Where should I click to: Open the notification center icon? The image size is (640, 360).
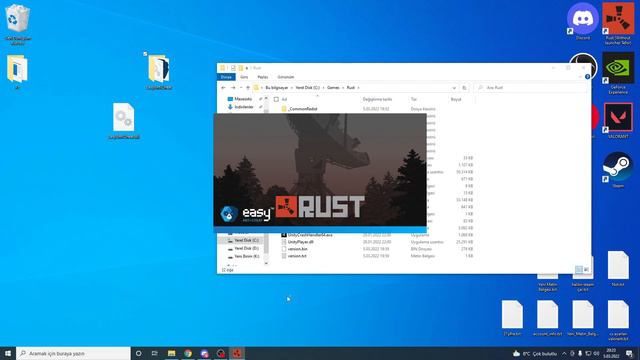(x=629, y=353)
